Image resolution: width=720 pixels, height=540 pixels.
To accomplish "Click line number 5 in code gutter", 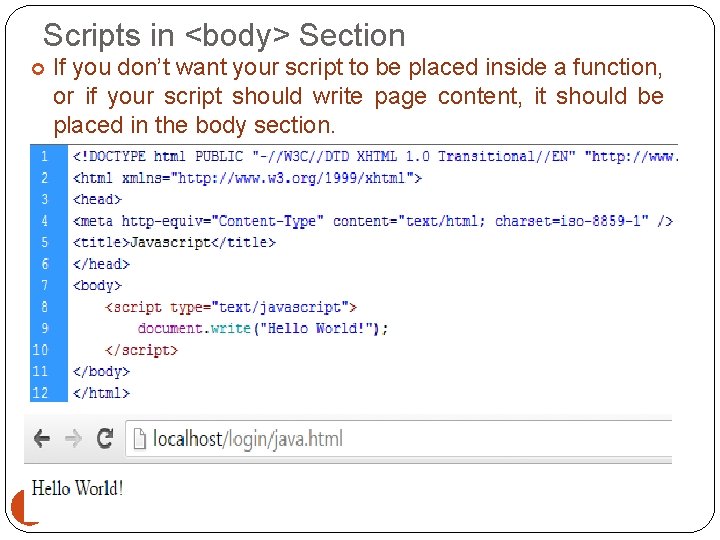I will 45,242.
